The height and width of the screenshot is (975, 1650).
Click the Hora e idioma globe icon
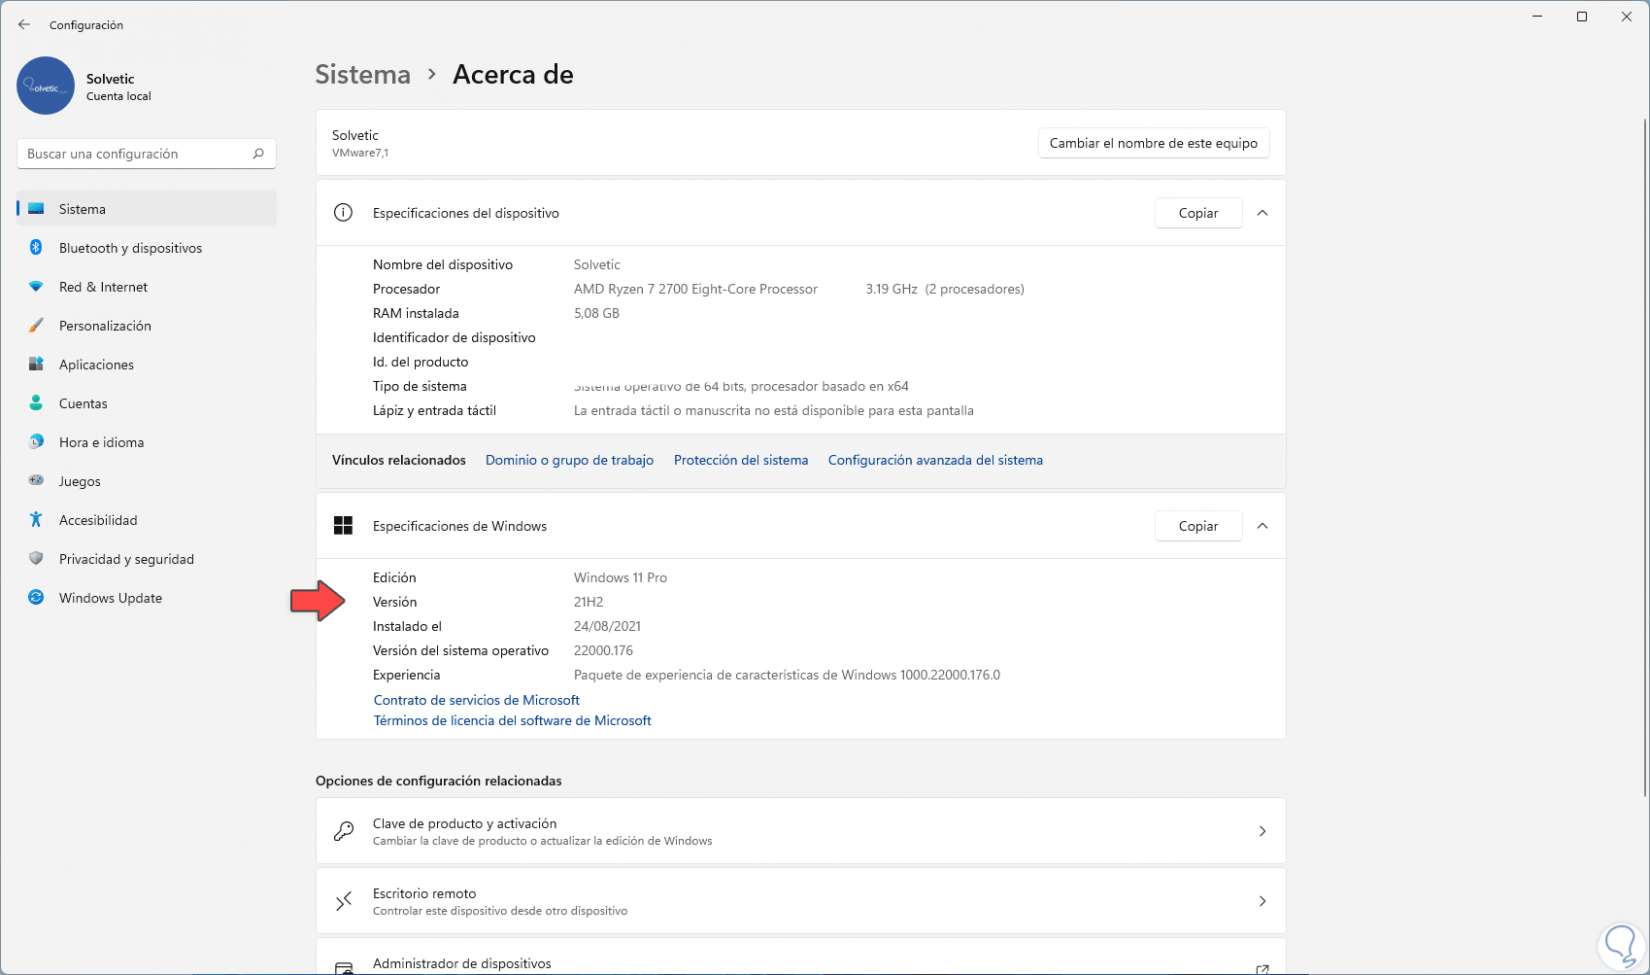click(36, 442)
